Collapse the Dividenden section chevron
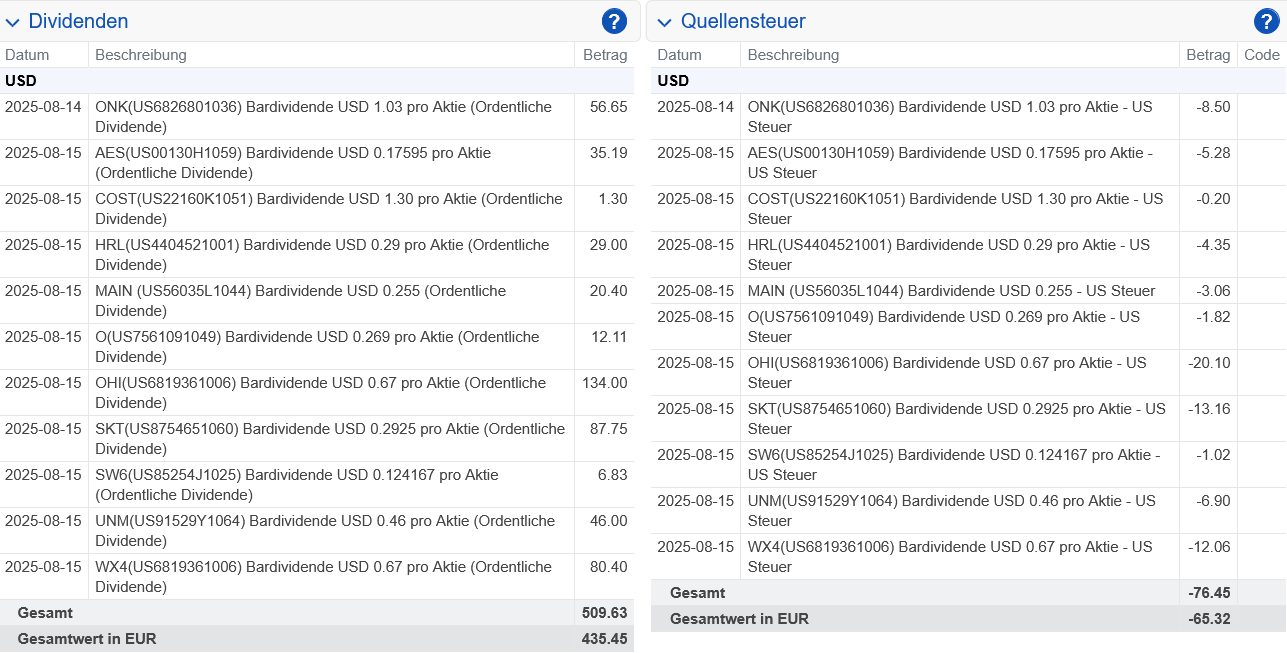 [x=13, y=22]
